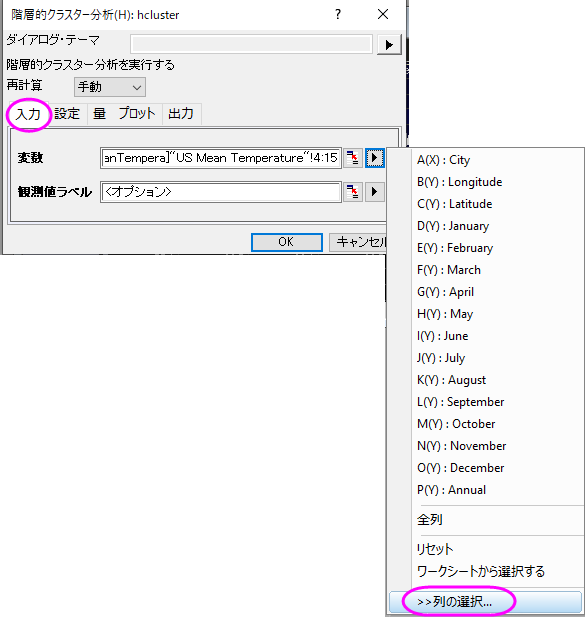Open the 再計算 dropdown showing 手動
The width and height of the screenshot is (585, 617).
pyautogui.click(x=110, y=87)
